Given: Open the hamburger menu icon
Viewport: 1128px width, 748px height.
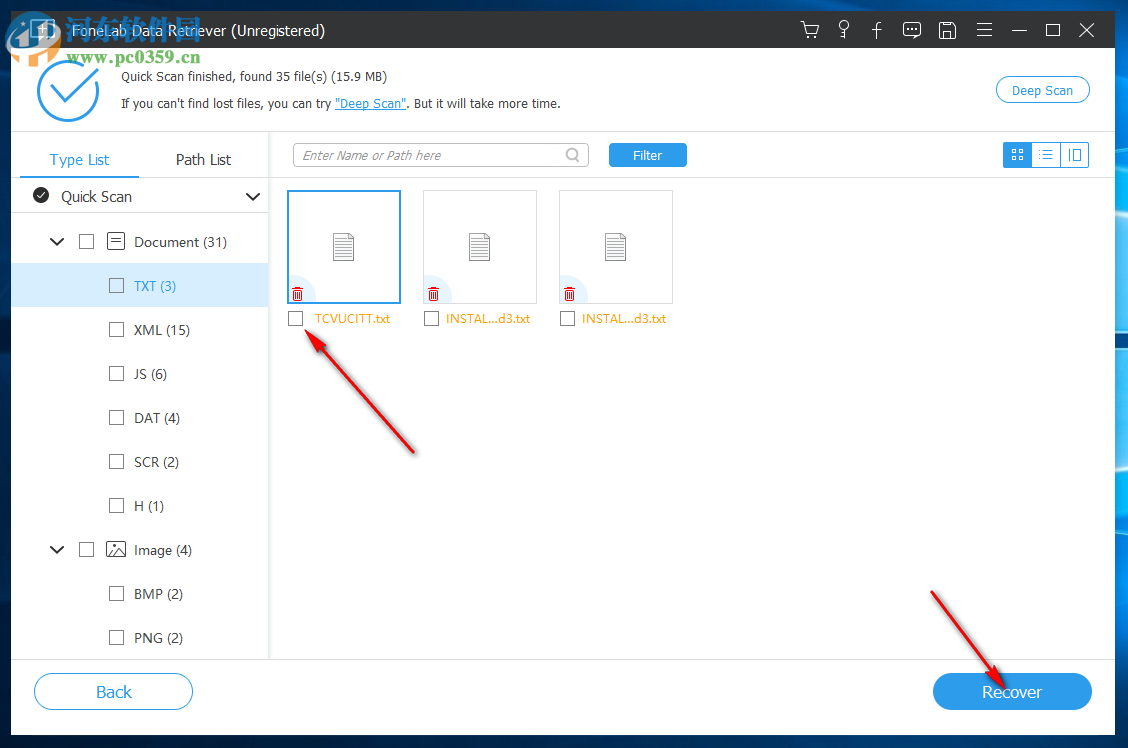Looking at the screenshot, I should coord(984,30).
